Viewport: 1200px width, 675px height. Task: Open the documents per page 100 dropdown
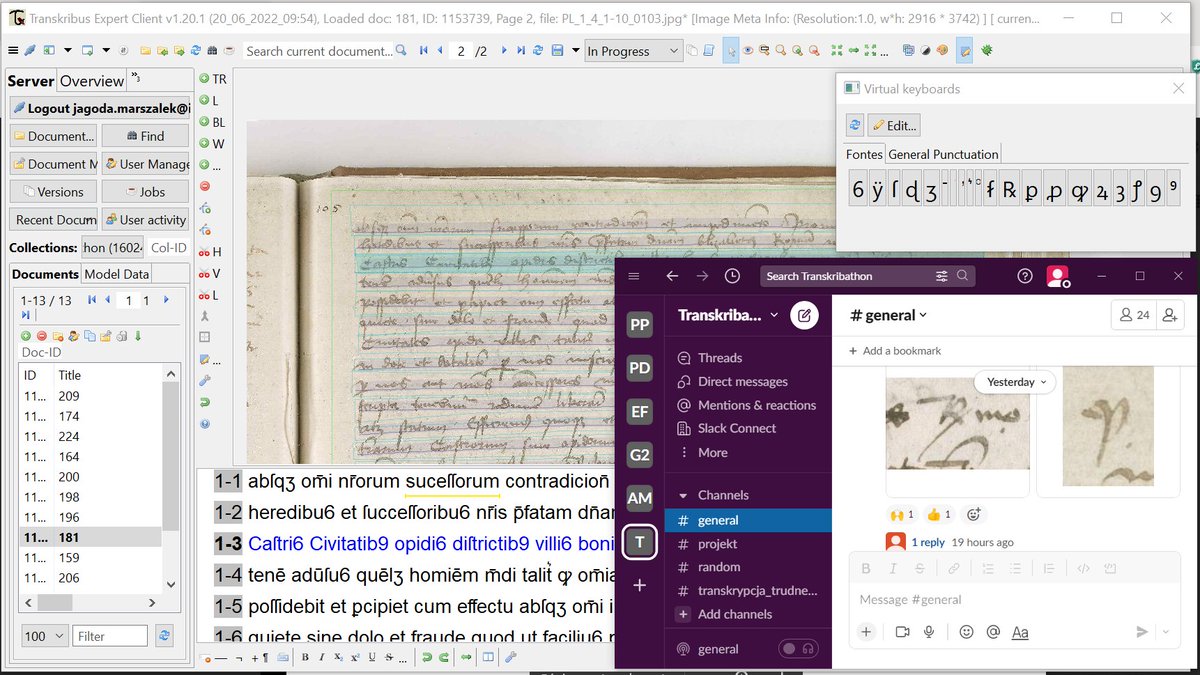43,636
